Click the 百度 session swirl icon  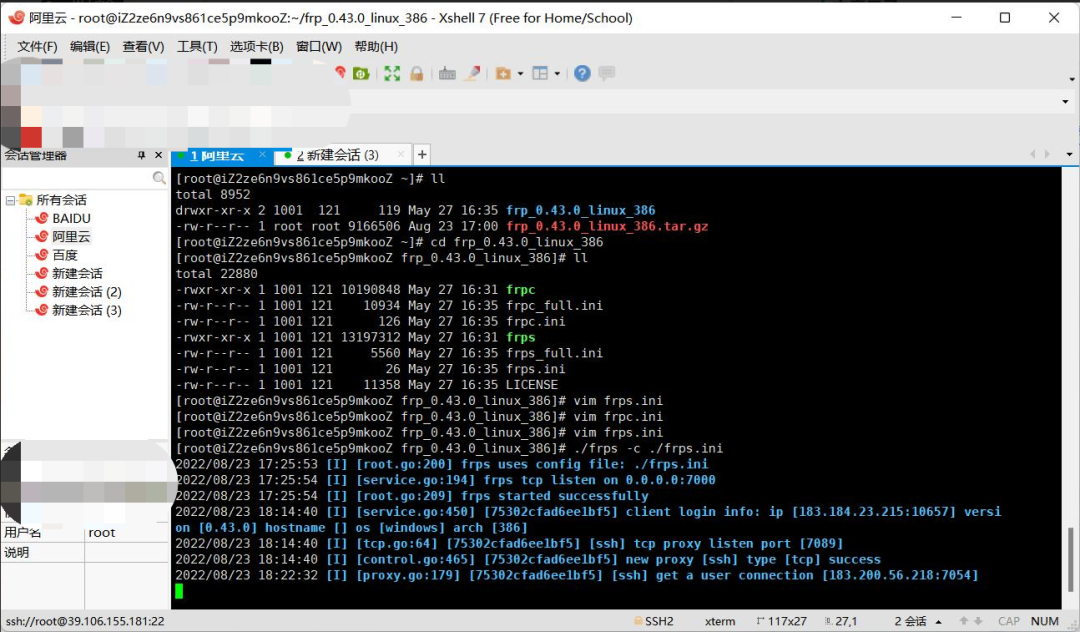(x=41, y=255)
